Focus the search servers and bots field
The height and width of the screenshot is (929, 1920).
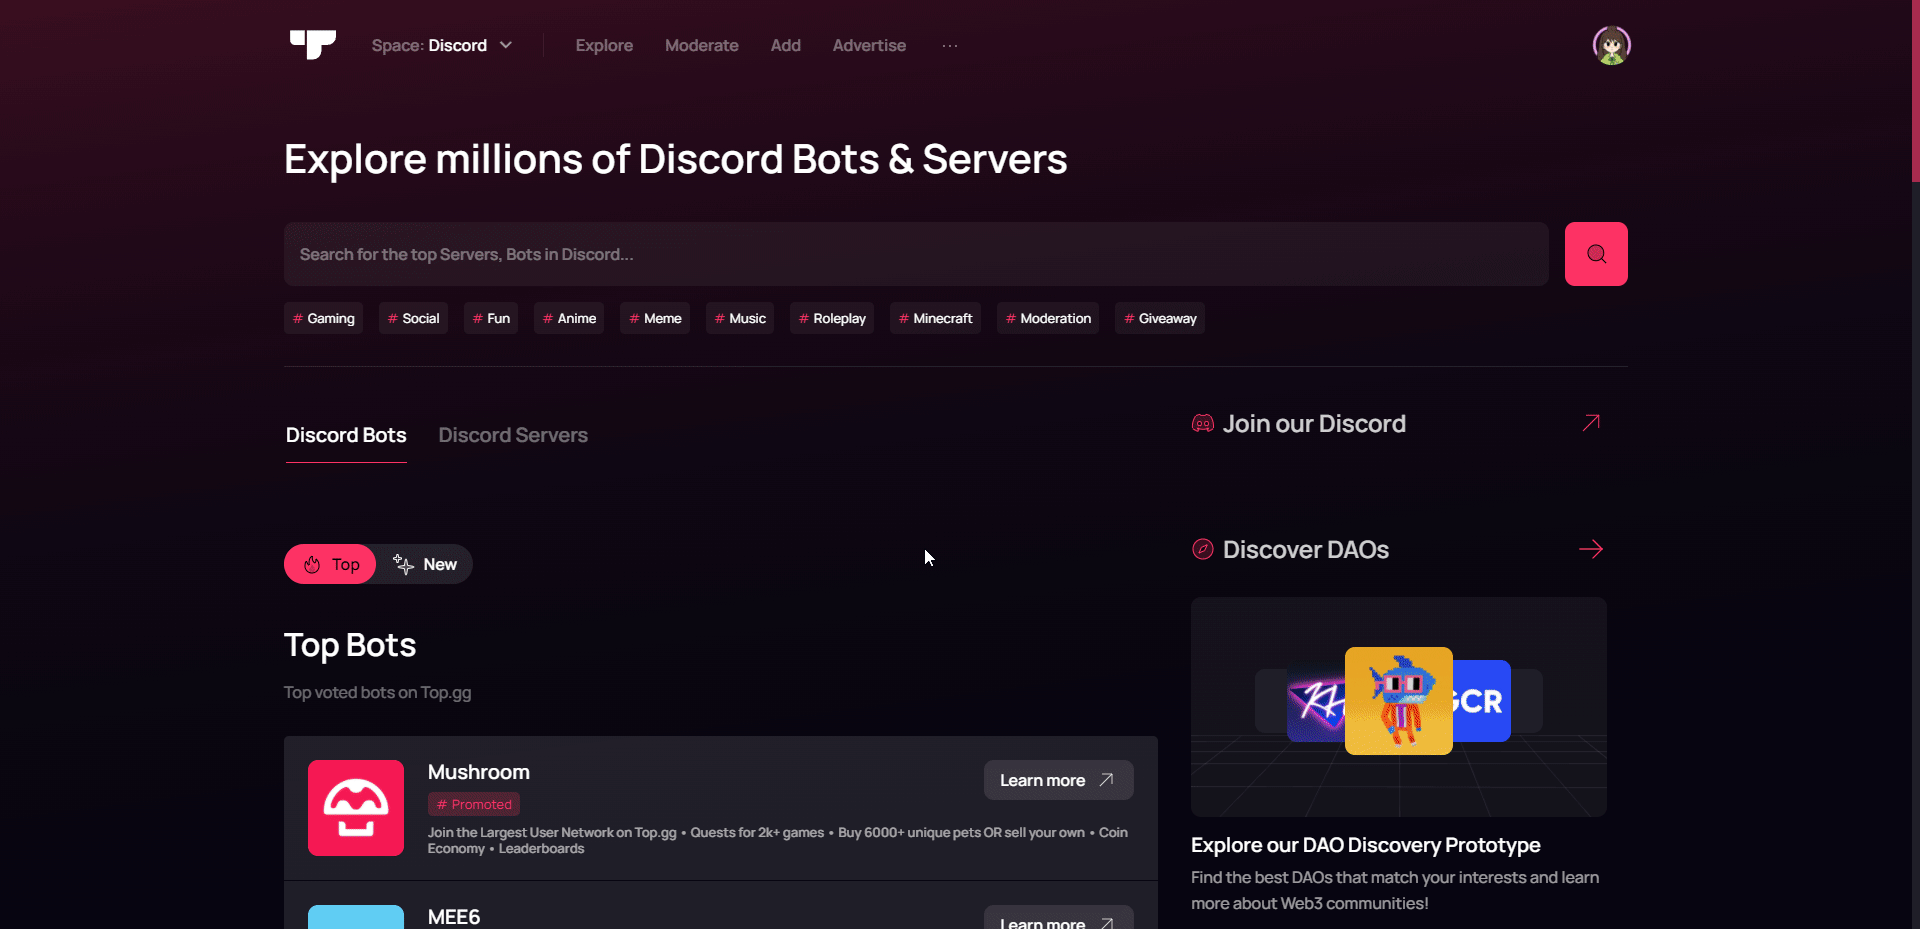tap(915, 254)
